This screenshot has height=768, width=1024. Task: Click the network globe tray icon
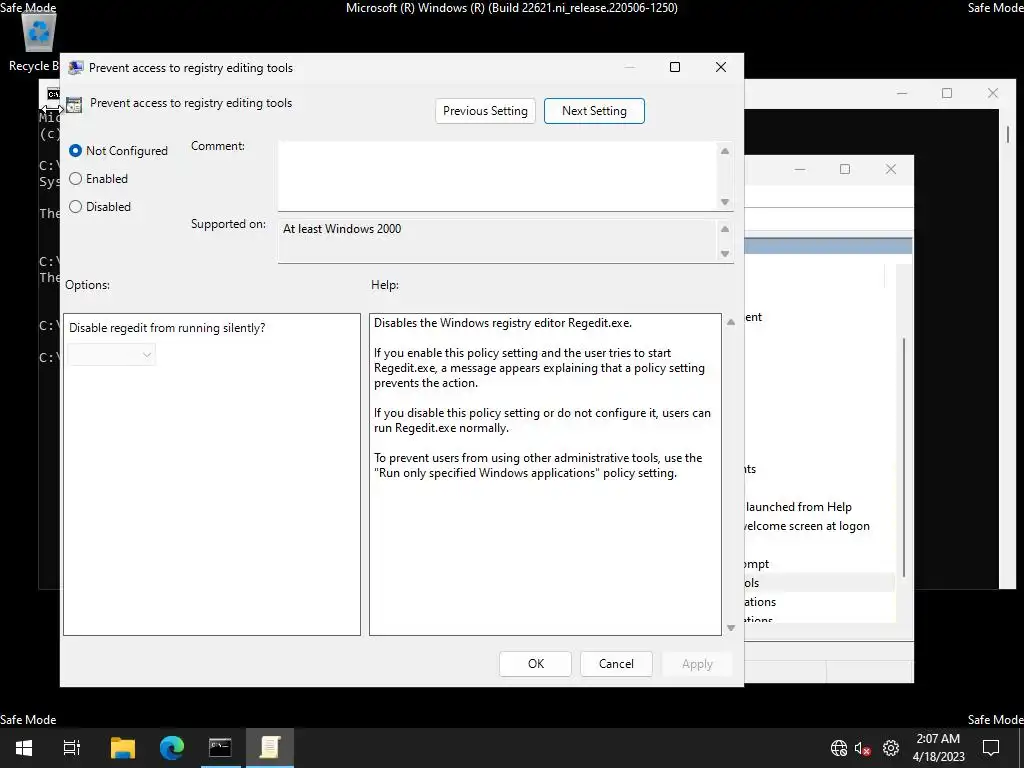coord(839,748)
